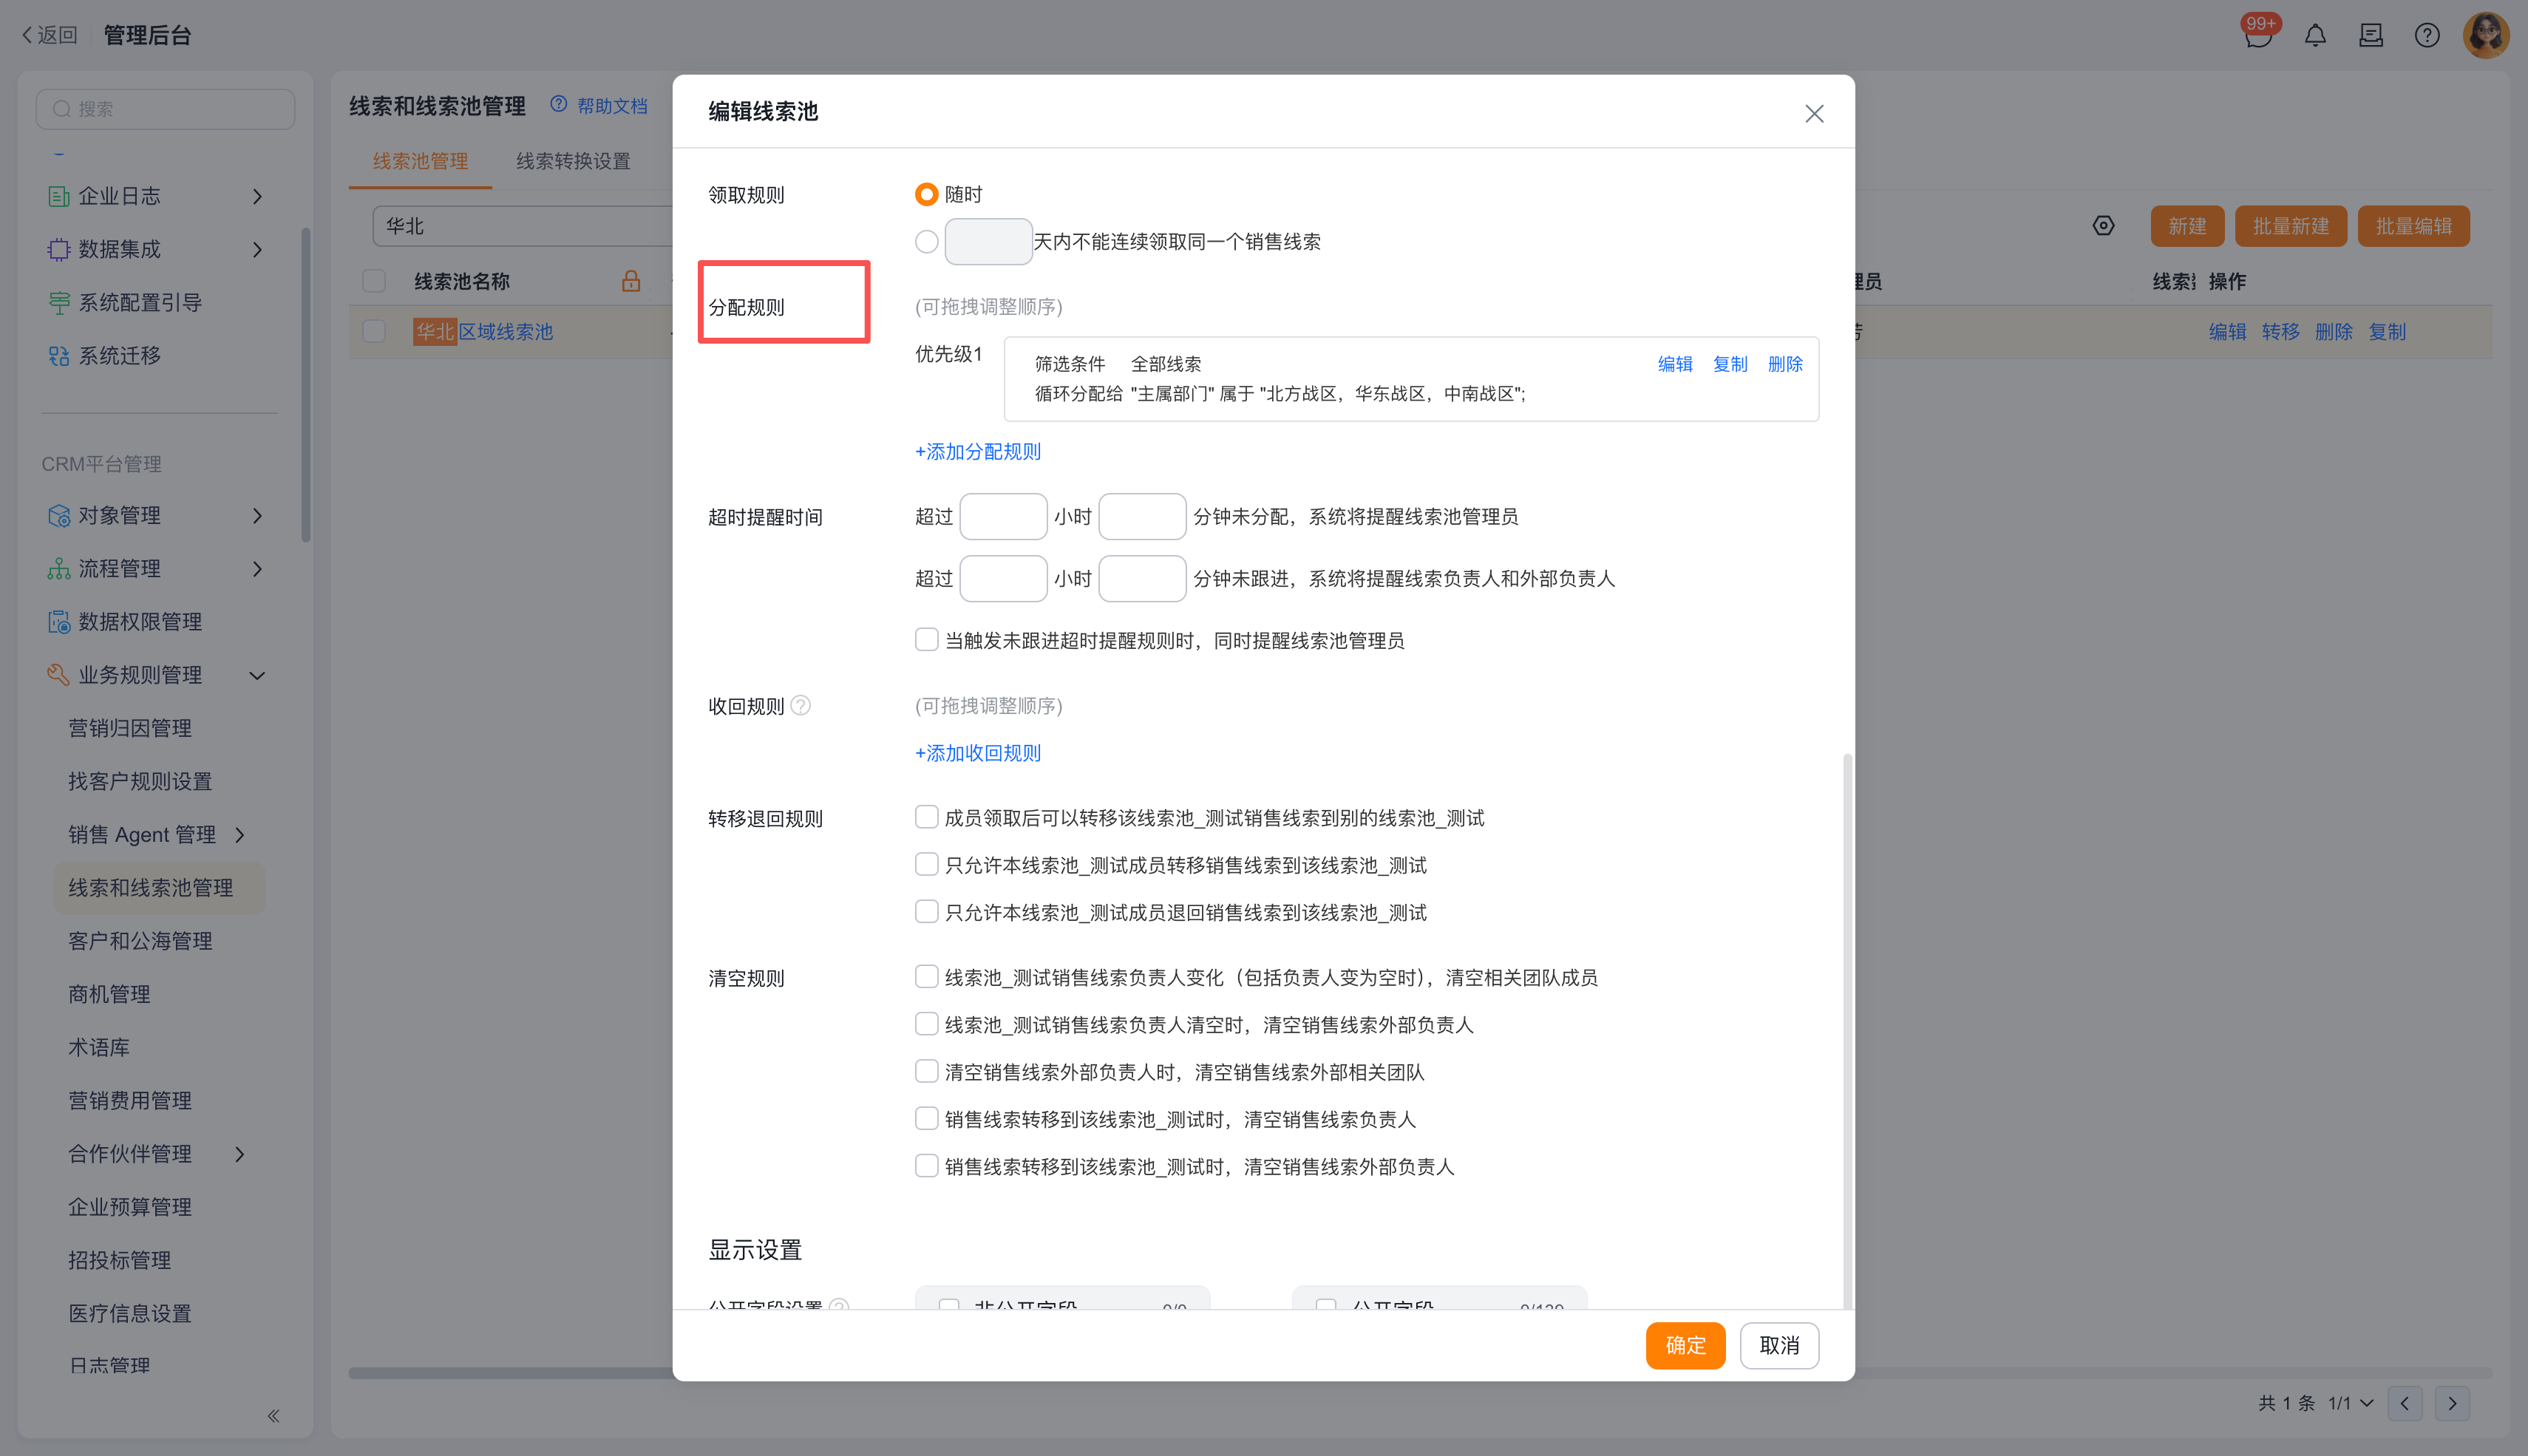Check 只允许本线索池成员退回销售线索 checkbox

[927, 912]
